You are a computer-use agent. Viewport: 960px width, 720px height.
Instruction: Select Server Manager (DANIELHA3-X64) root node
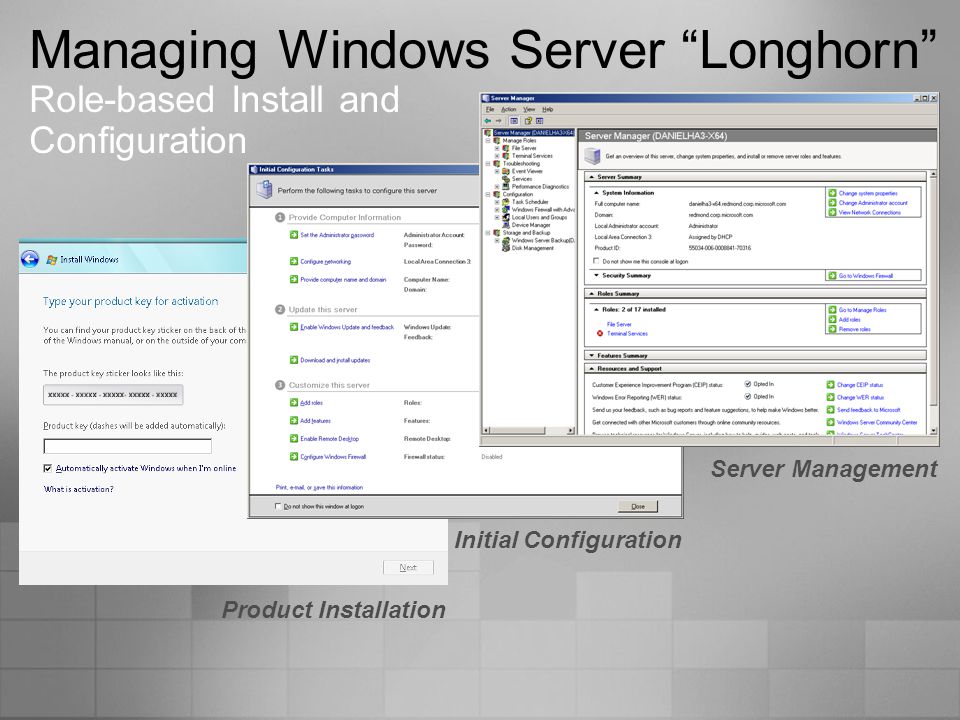pyautogui.click(x=533, y=133)
